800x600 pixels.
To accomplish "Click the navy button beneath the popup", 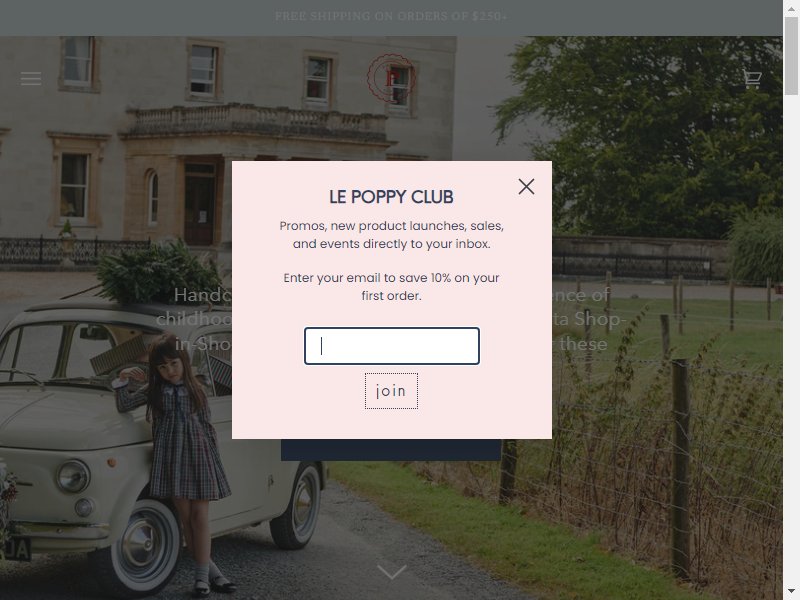I will [391, 450].
